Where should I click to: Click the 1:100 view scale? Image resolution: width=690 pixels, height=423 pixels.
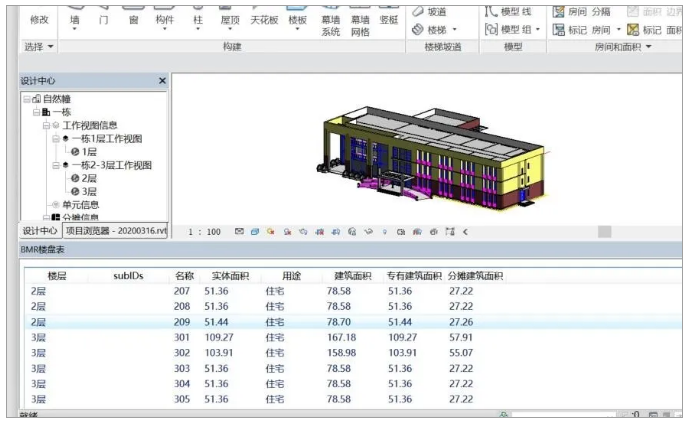point(205,232)
